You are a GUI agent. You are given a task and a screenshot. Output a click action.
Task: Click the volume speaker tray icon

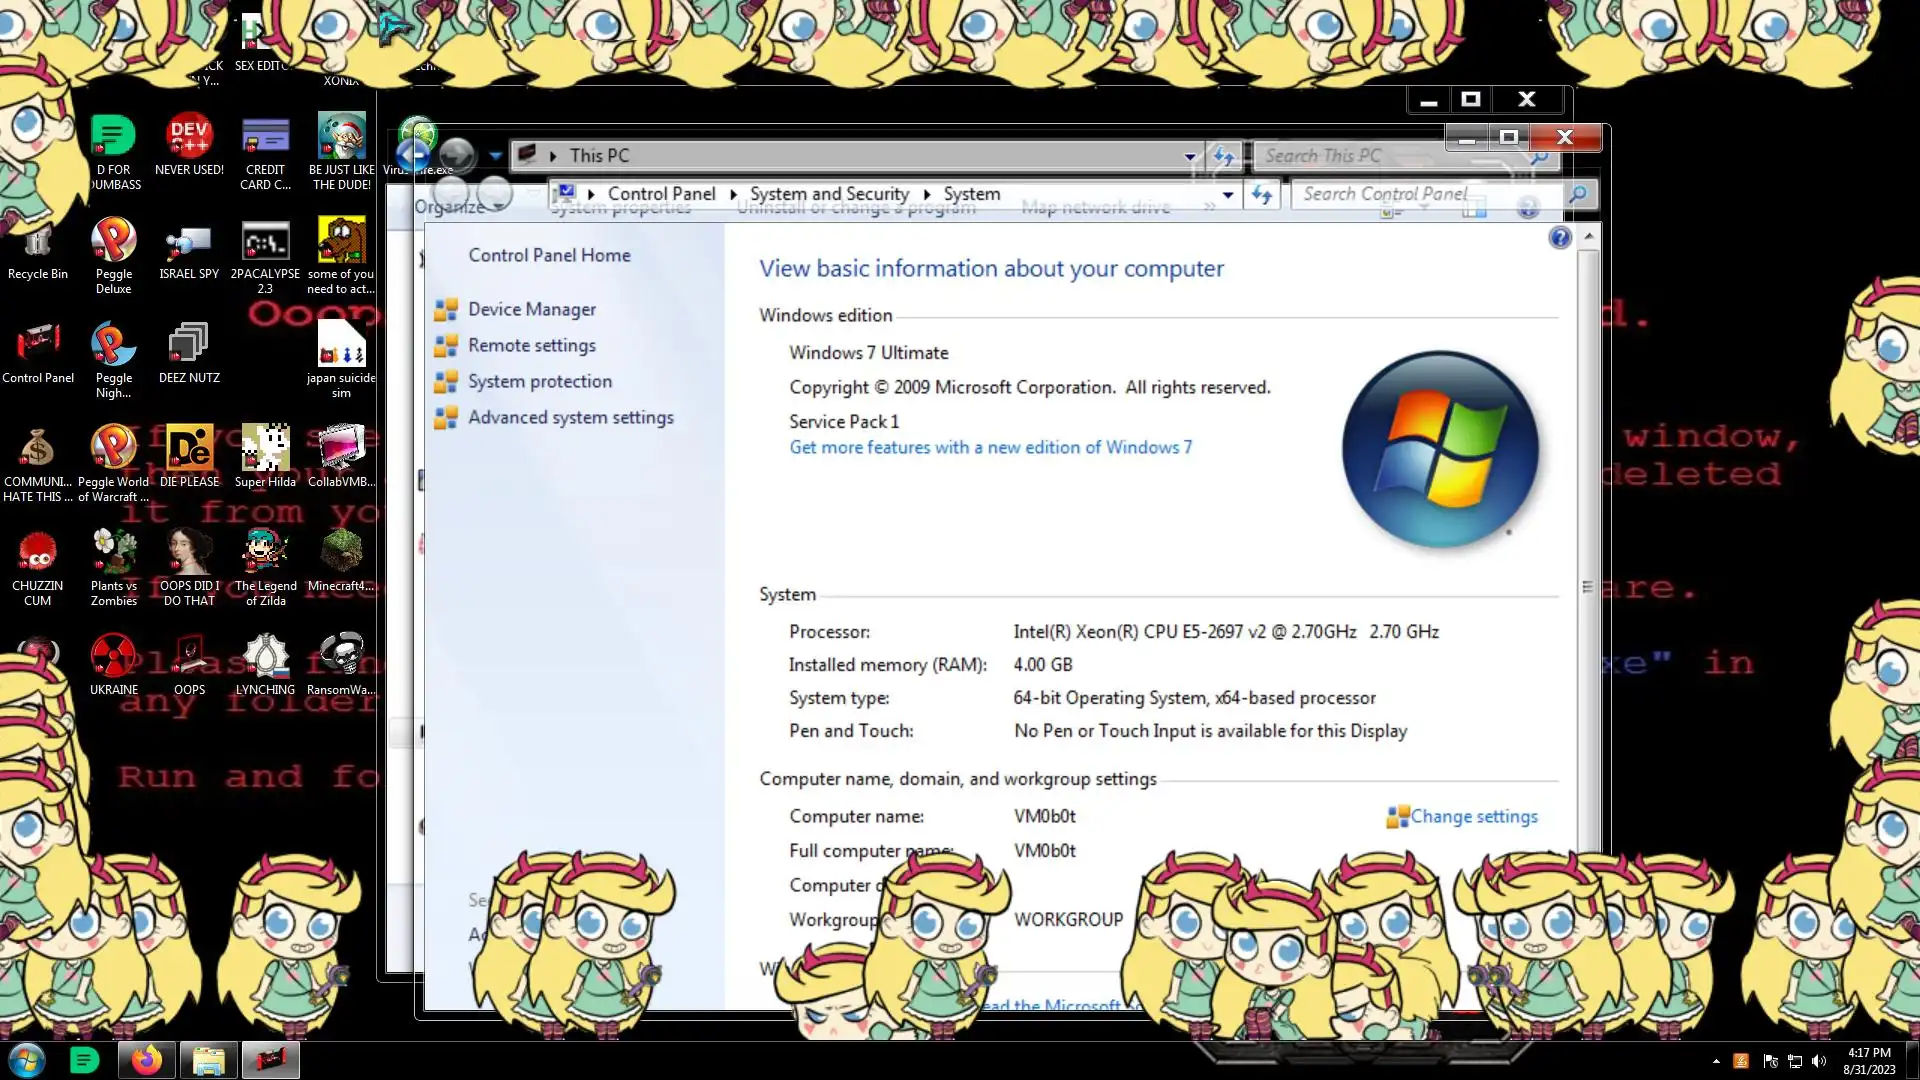point(1818,1061)
